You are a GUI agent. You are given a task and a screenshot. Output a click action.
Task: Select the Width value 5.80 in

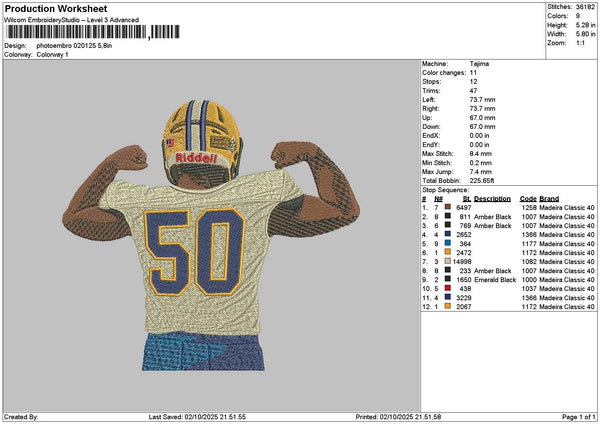pos(585,34)
